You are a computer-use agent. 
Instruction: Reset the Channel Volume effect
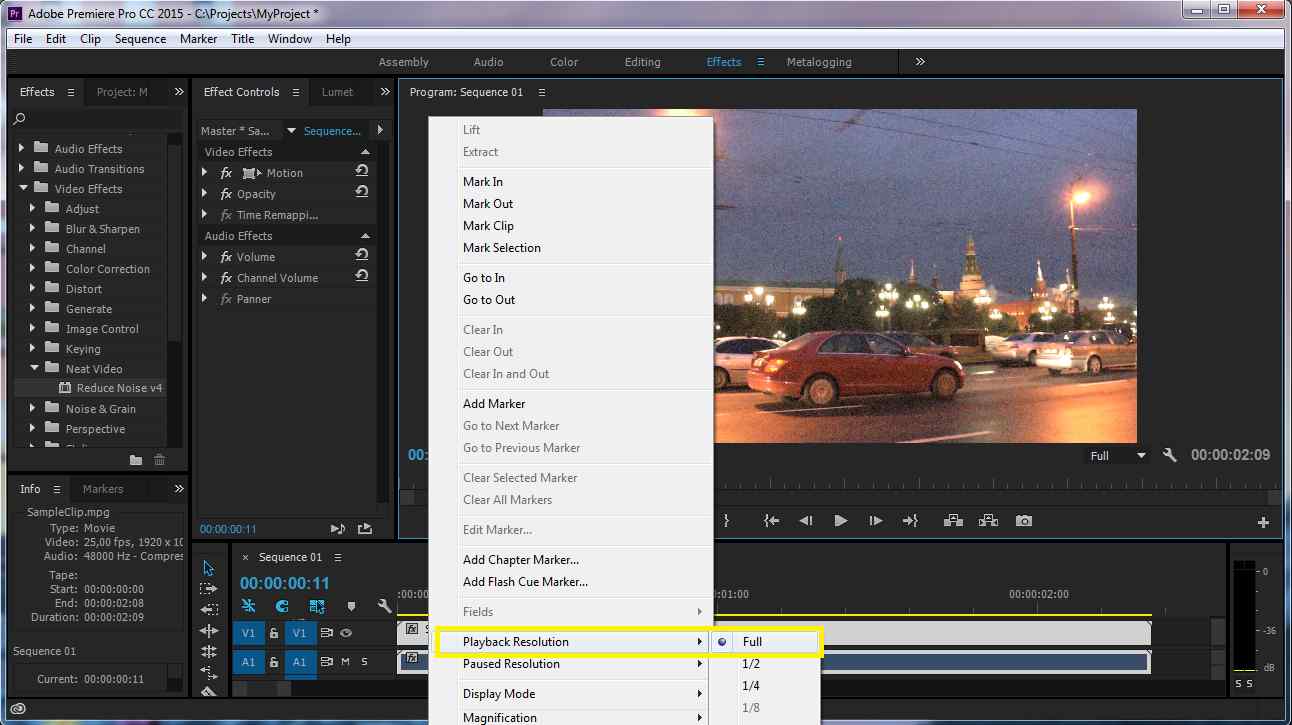(x=361, y=277)
